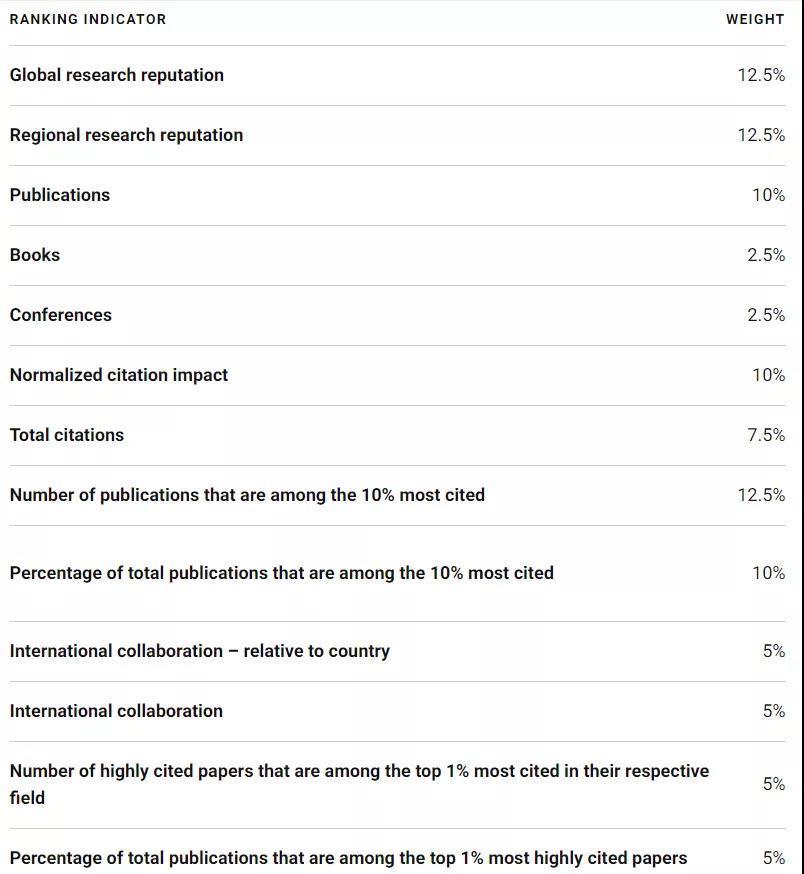The height and width of the screenshot is (874, 804).
Task: Click the Weight column header
Action: pos(755,19)
